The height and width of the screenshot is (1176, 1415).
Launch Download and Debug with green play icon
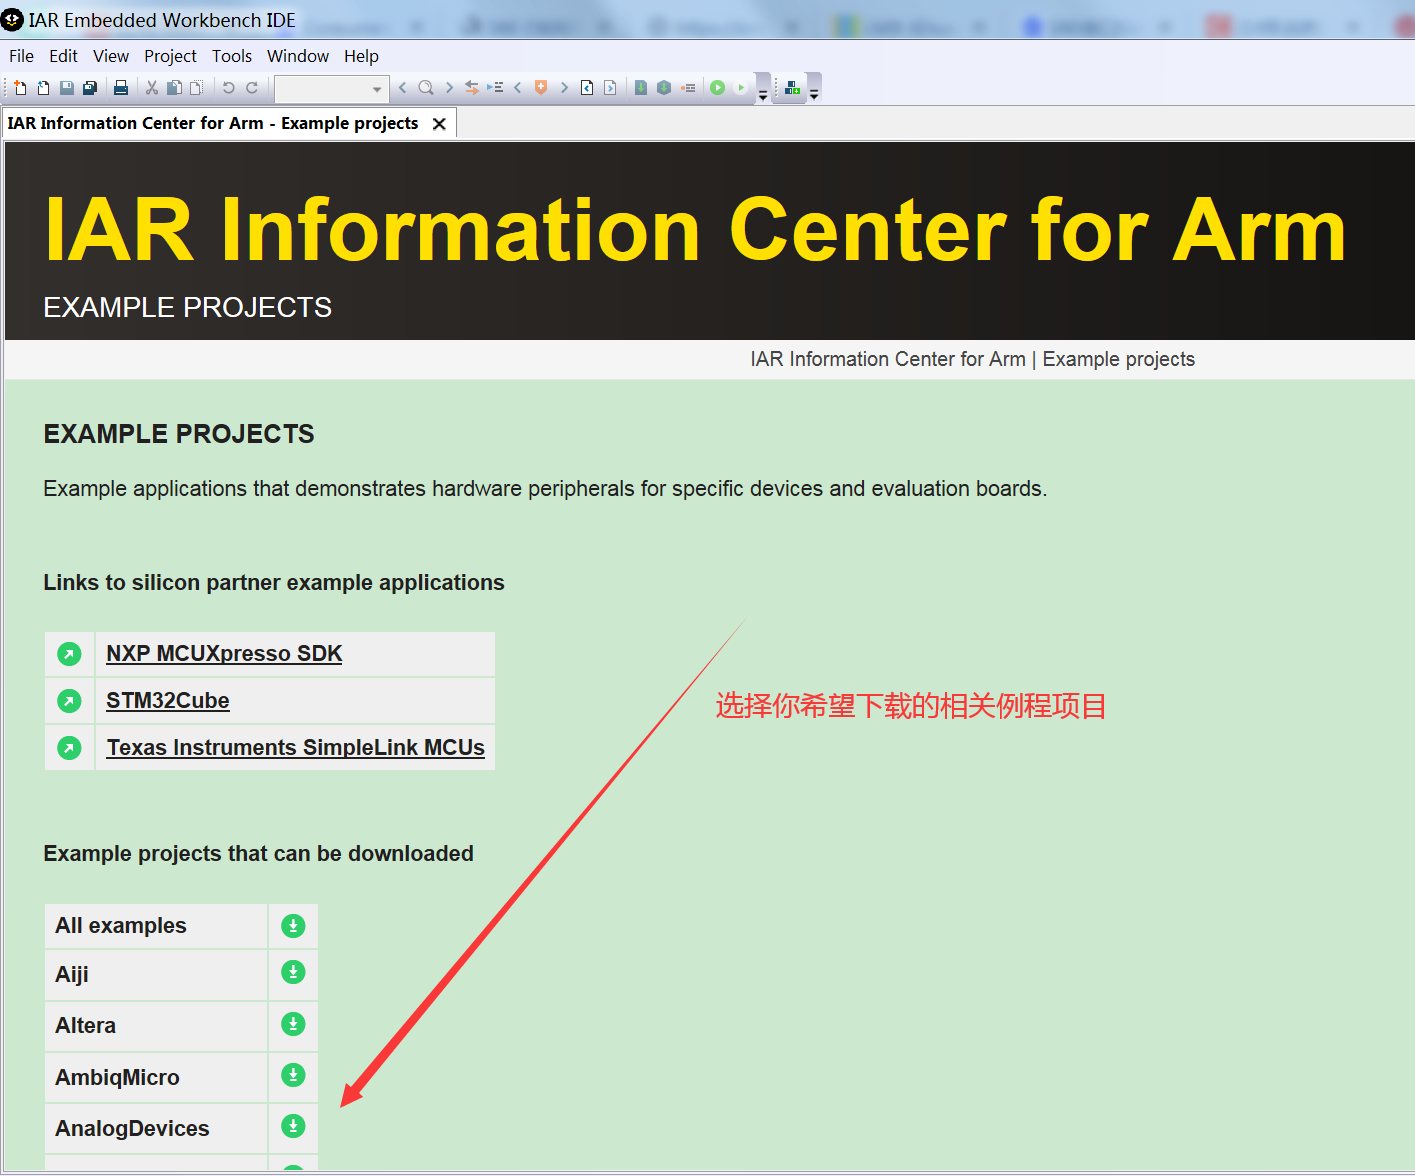(x=717, y=88)
